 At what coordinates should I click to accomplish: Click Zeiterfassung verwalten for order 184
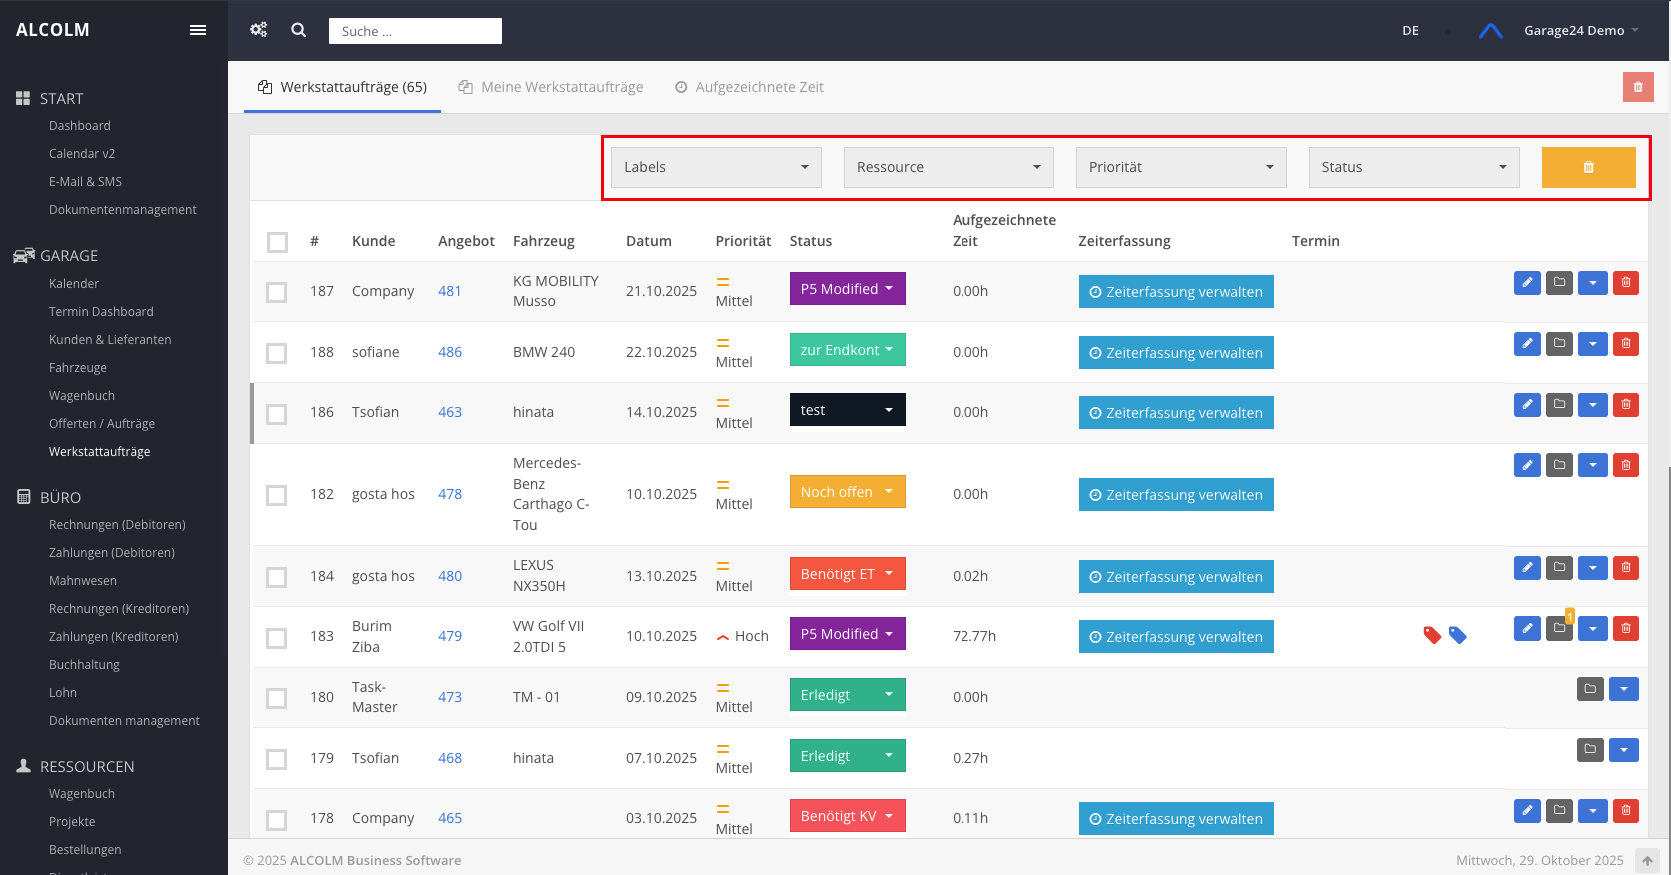click(x=1175, y=577)
